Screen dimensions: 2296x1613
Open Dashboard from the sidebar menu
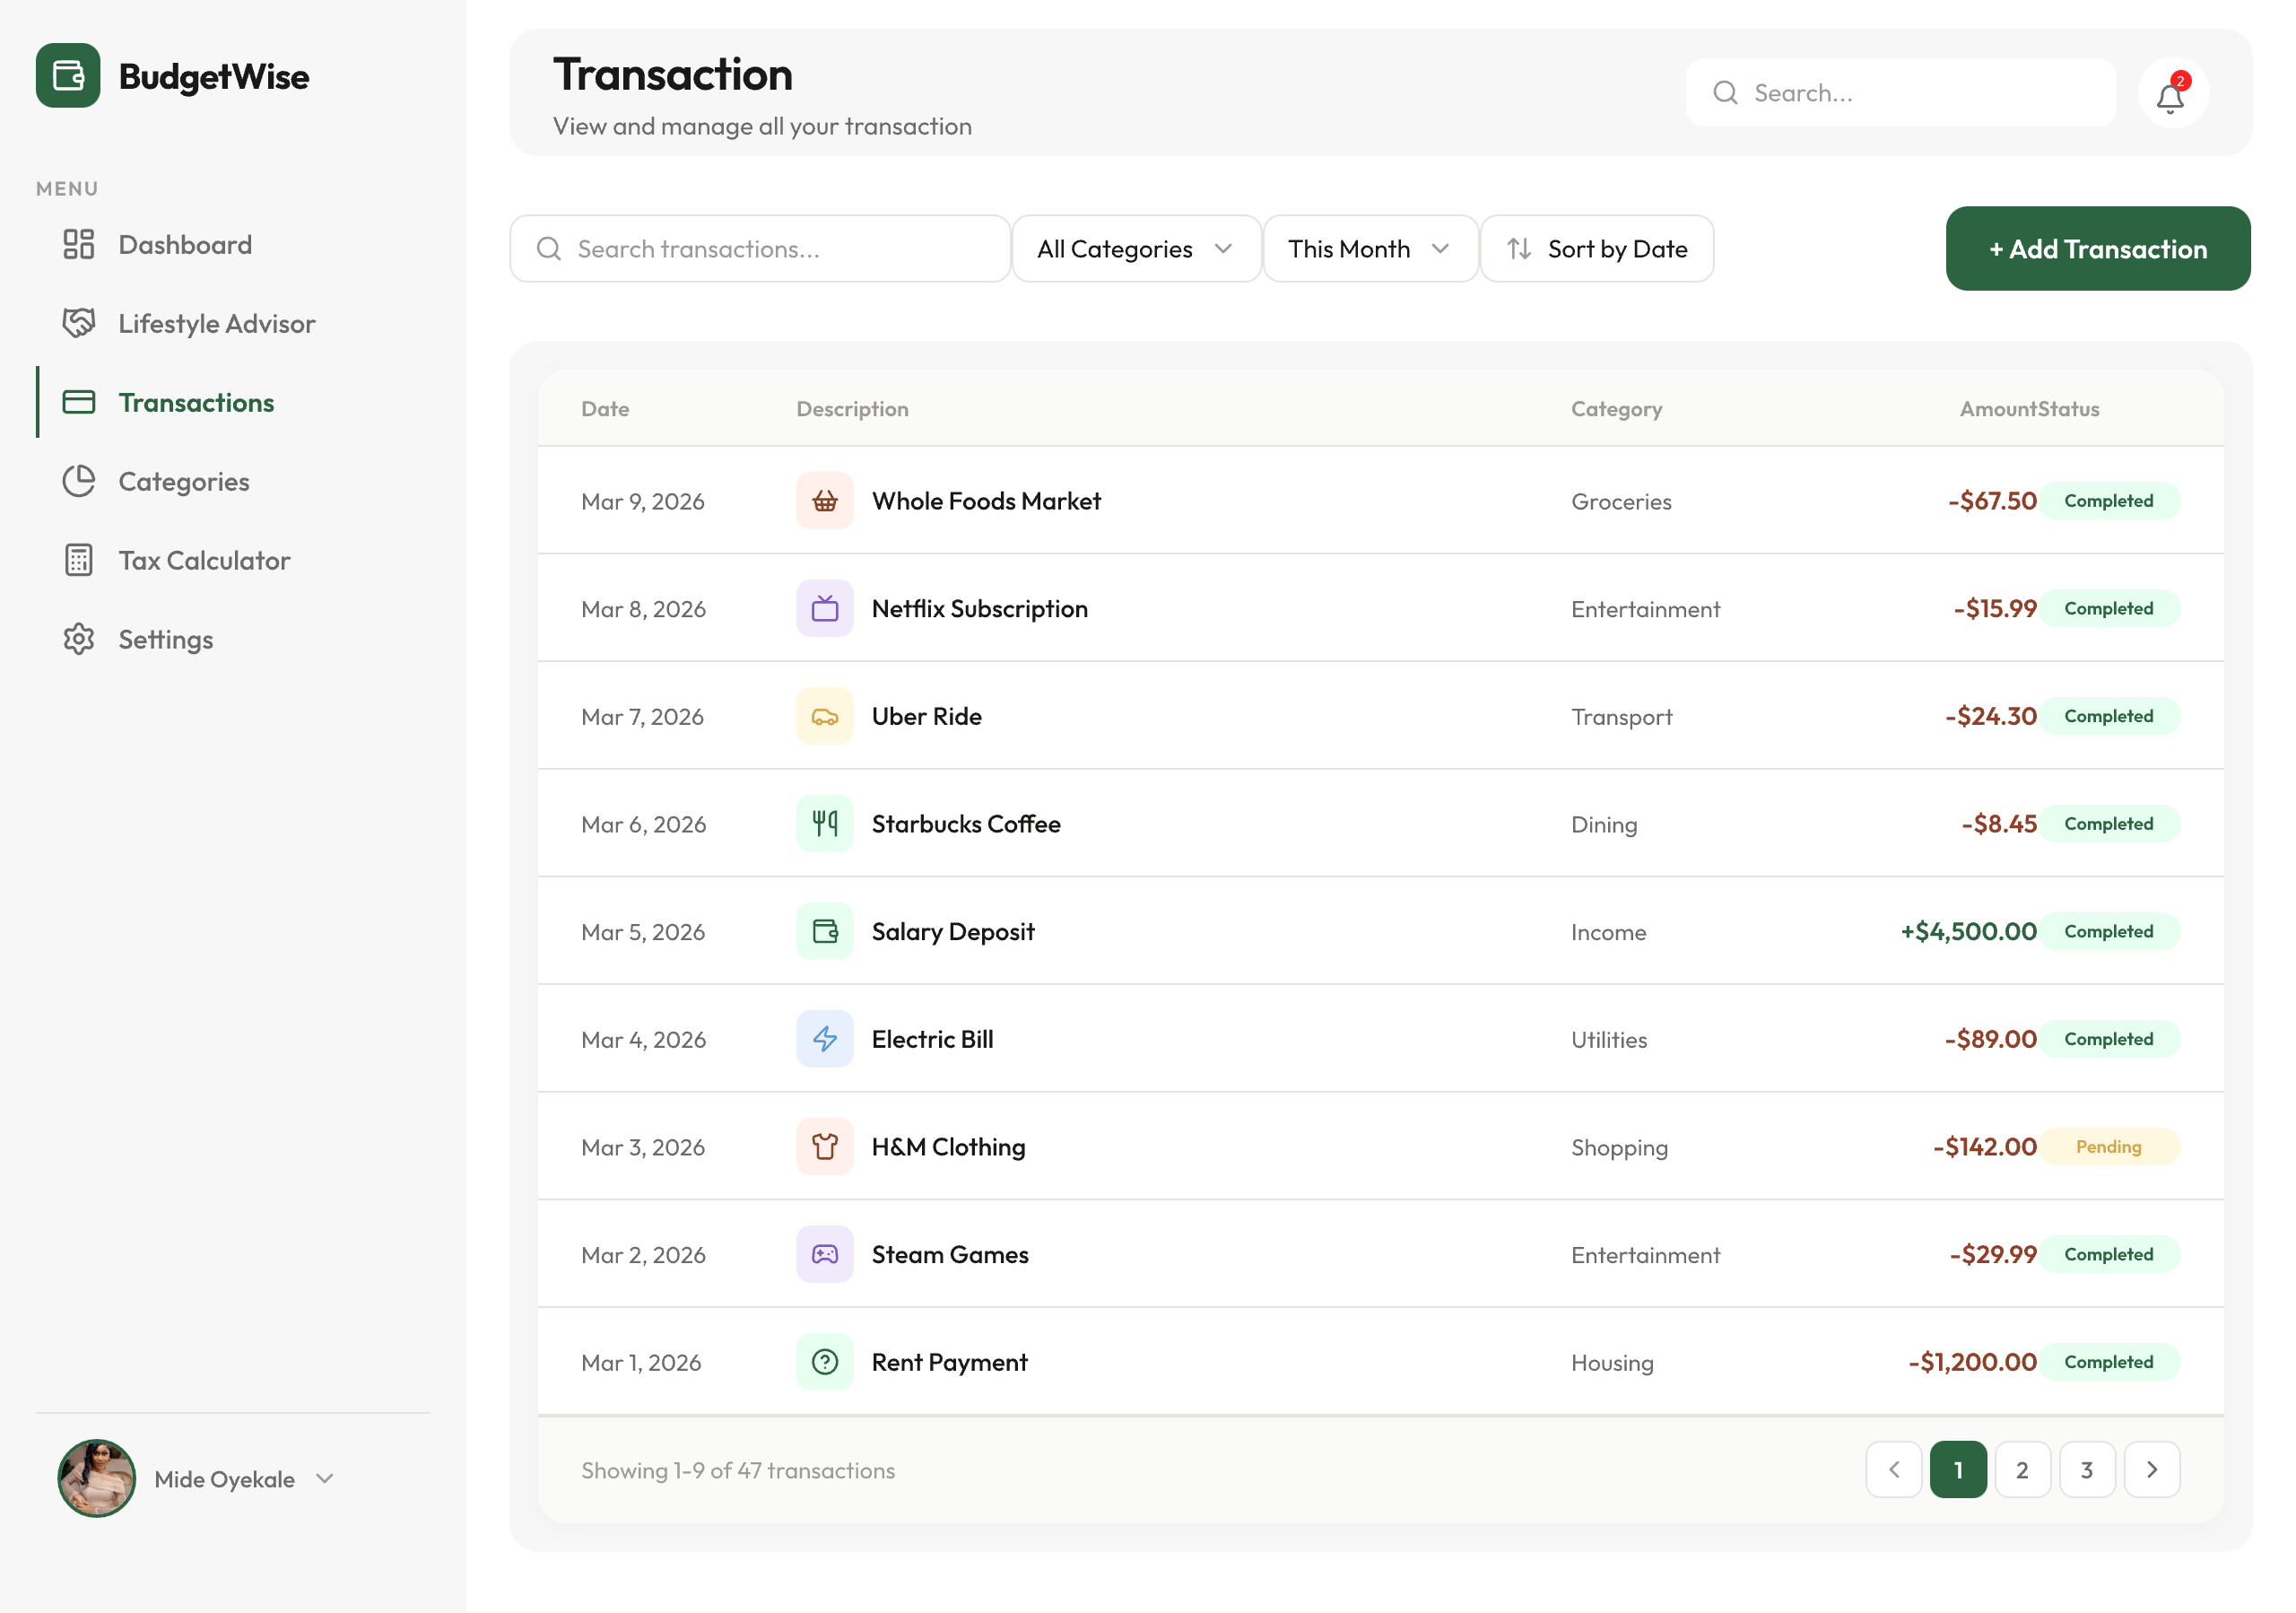click(185, 245)
